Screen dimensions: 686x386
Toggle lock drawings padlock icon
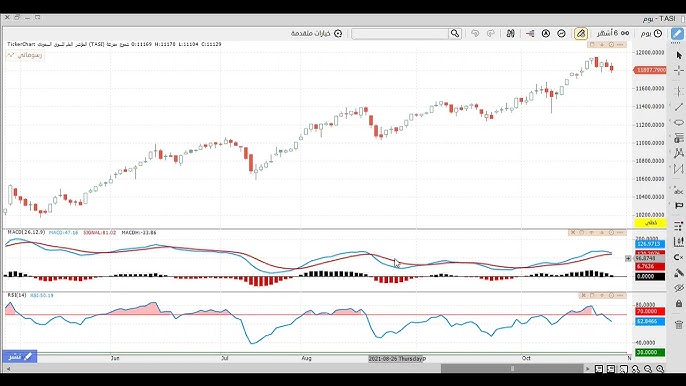point(679,303)
